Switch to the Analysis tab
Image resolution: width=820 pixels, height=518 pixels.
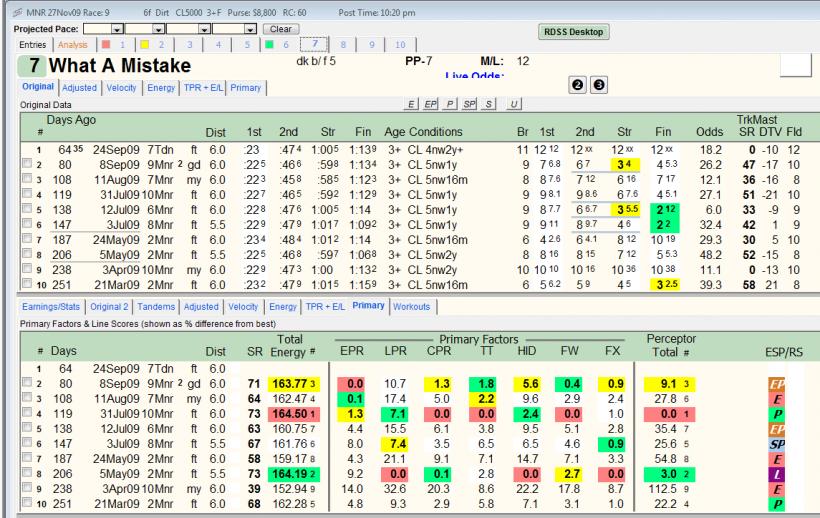73,45
